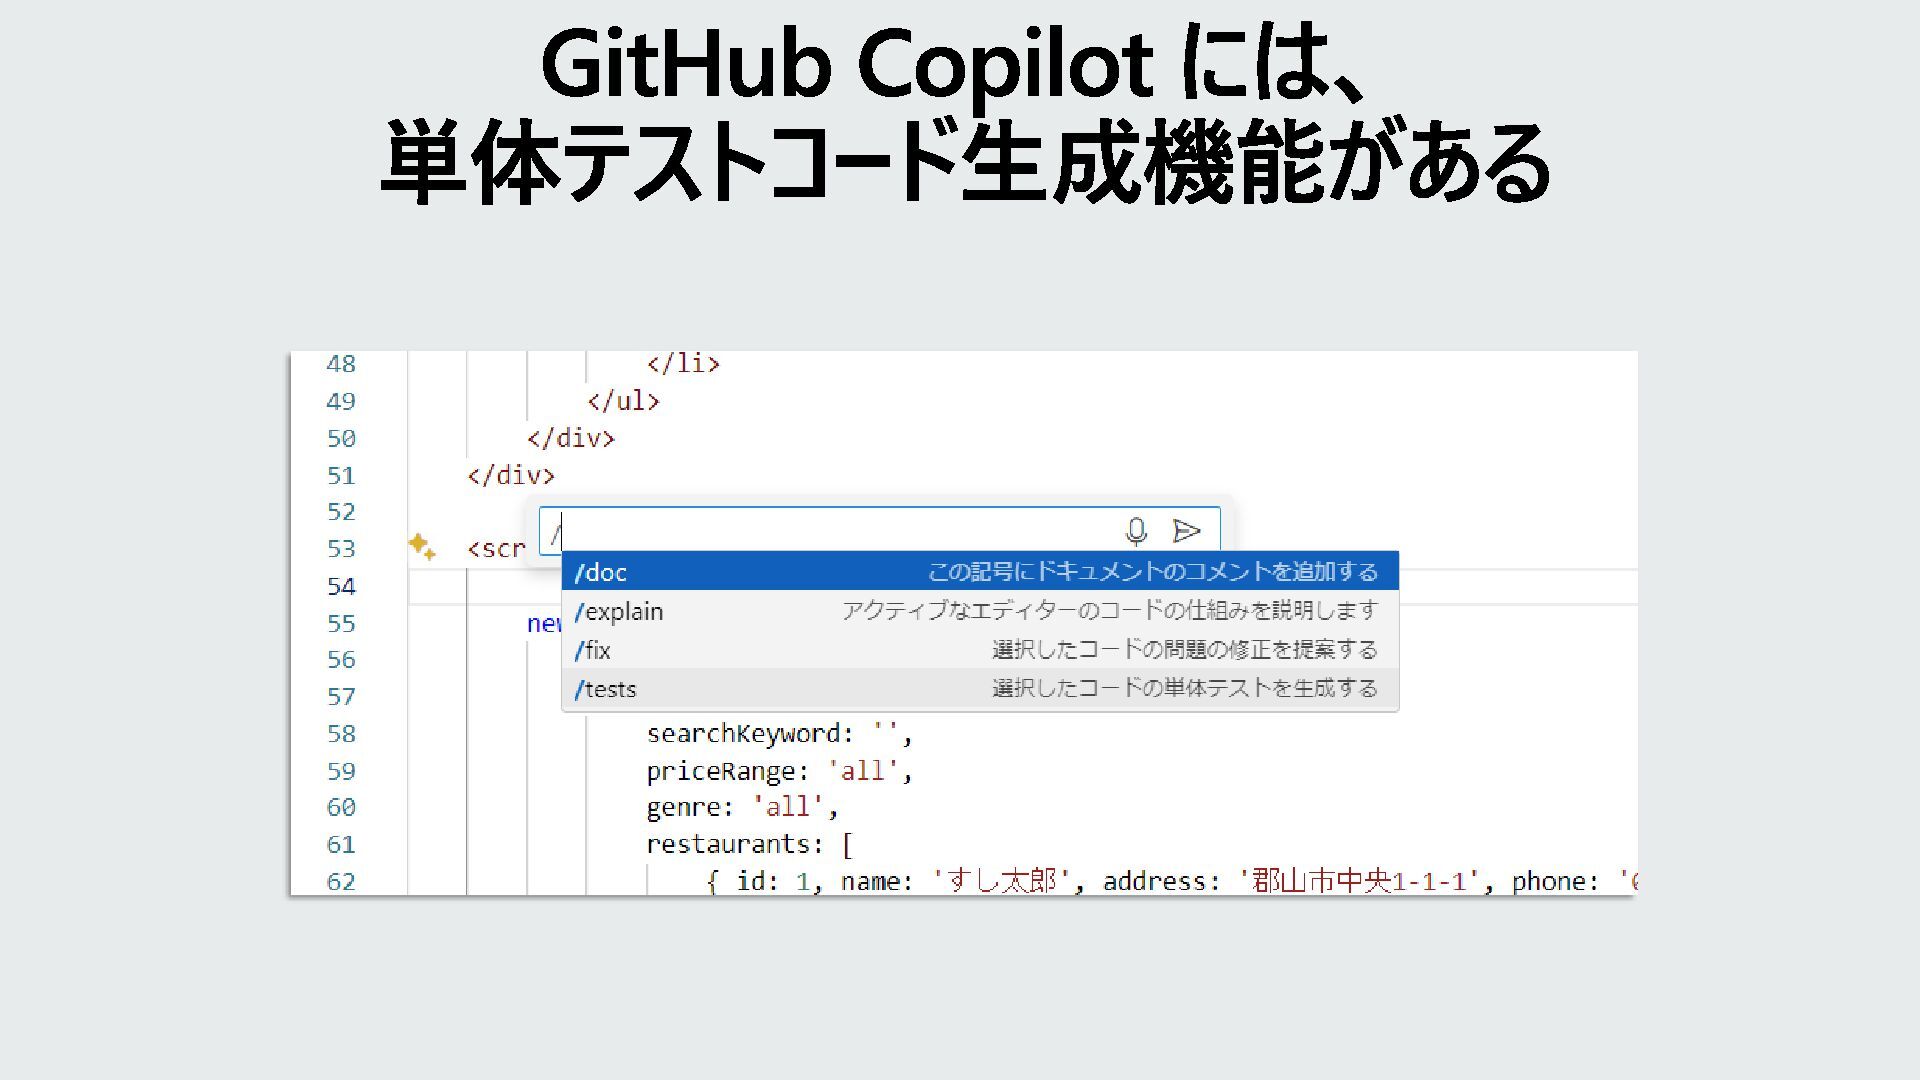Click the Copilot sparkle icon in gutter

pos(421,547)
